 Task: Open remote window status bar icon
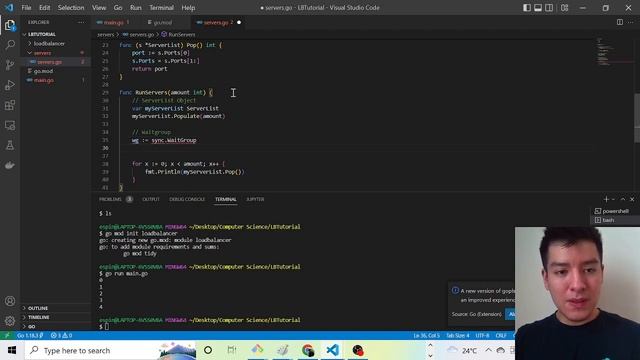coord(7,336)
